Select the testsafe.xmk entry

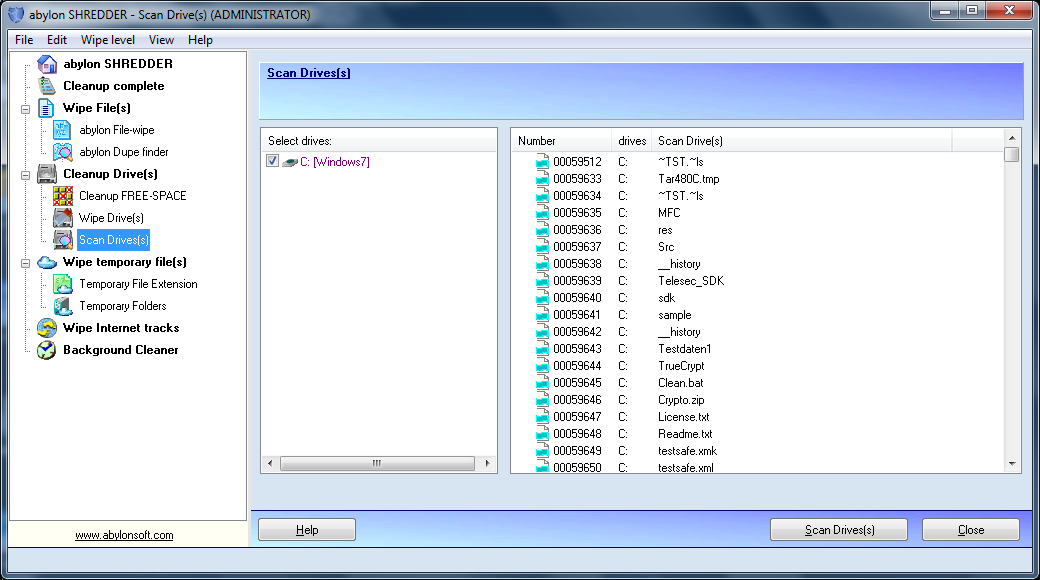click(x=687, y=451)
